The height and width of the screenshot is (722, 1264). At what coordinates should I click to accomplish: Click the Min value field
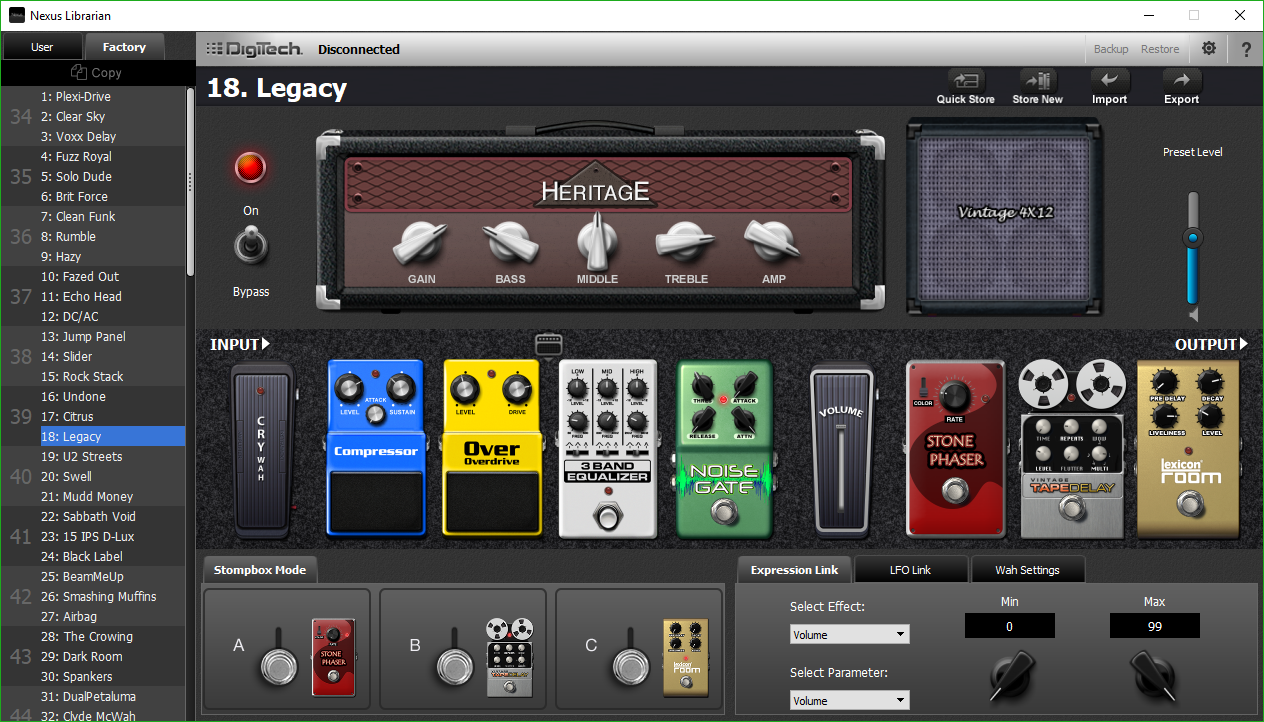(x=1009, y=626)
